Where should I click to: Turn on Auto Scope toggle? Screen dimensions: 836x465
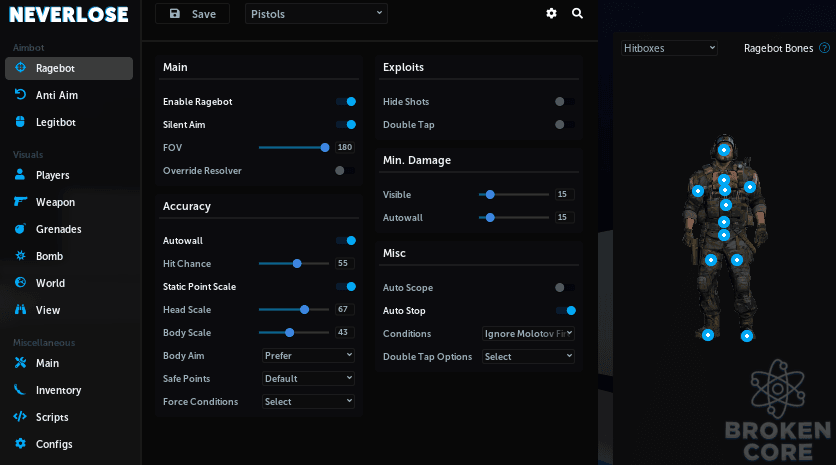click(565, 287)
